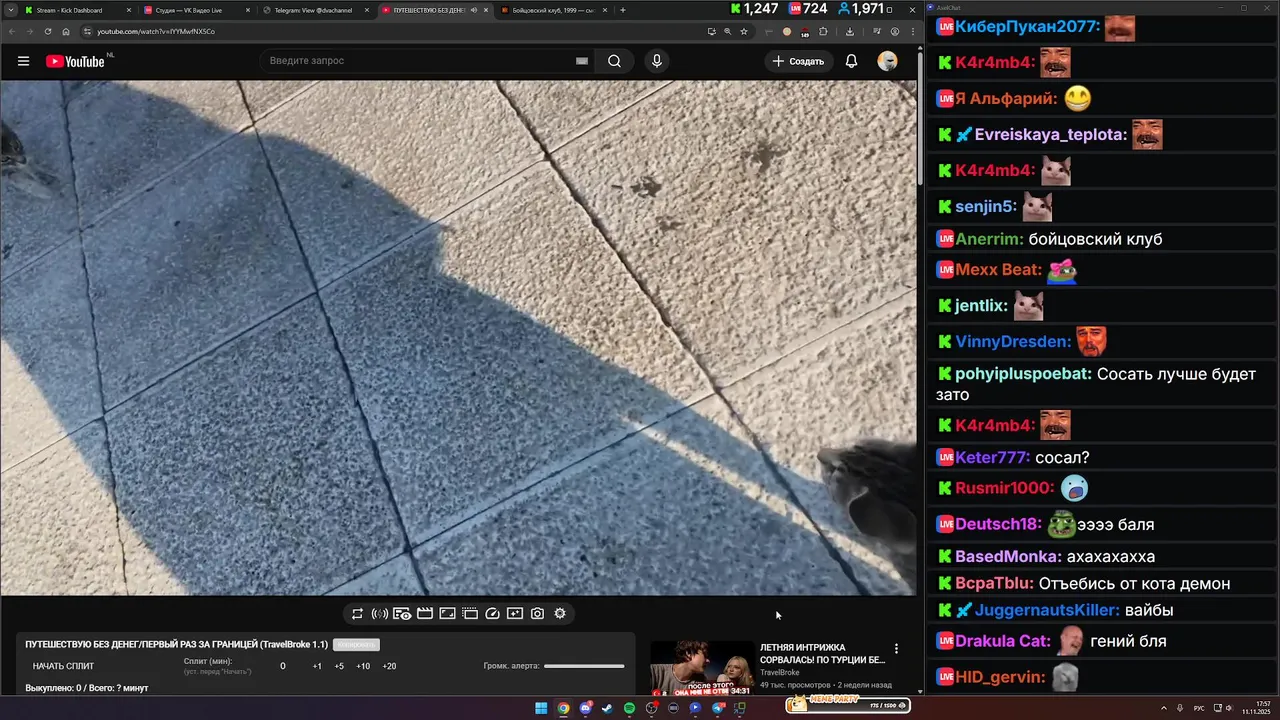Open the YouTube hamburger guide menu
Viewport: 1280px width, 720px height.
coord(23,61)
